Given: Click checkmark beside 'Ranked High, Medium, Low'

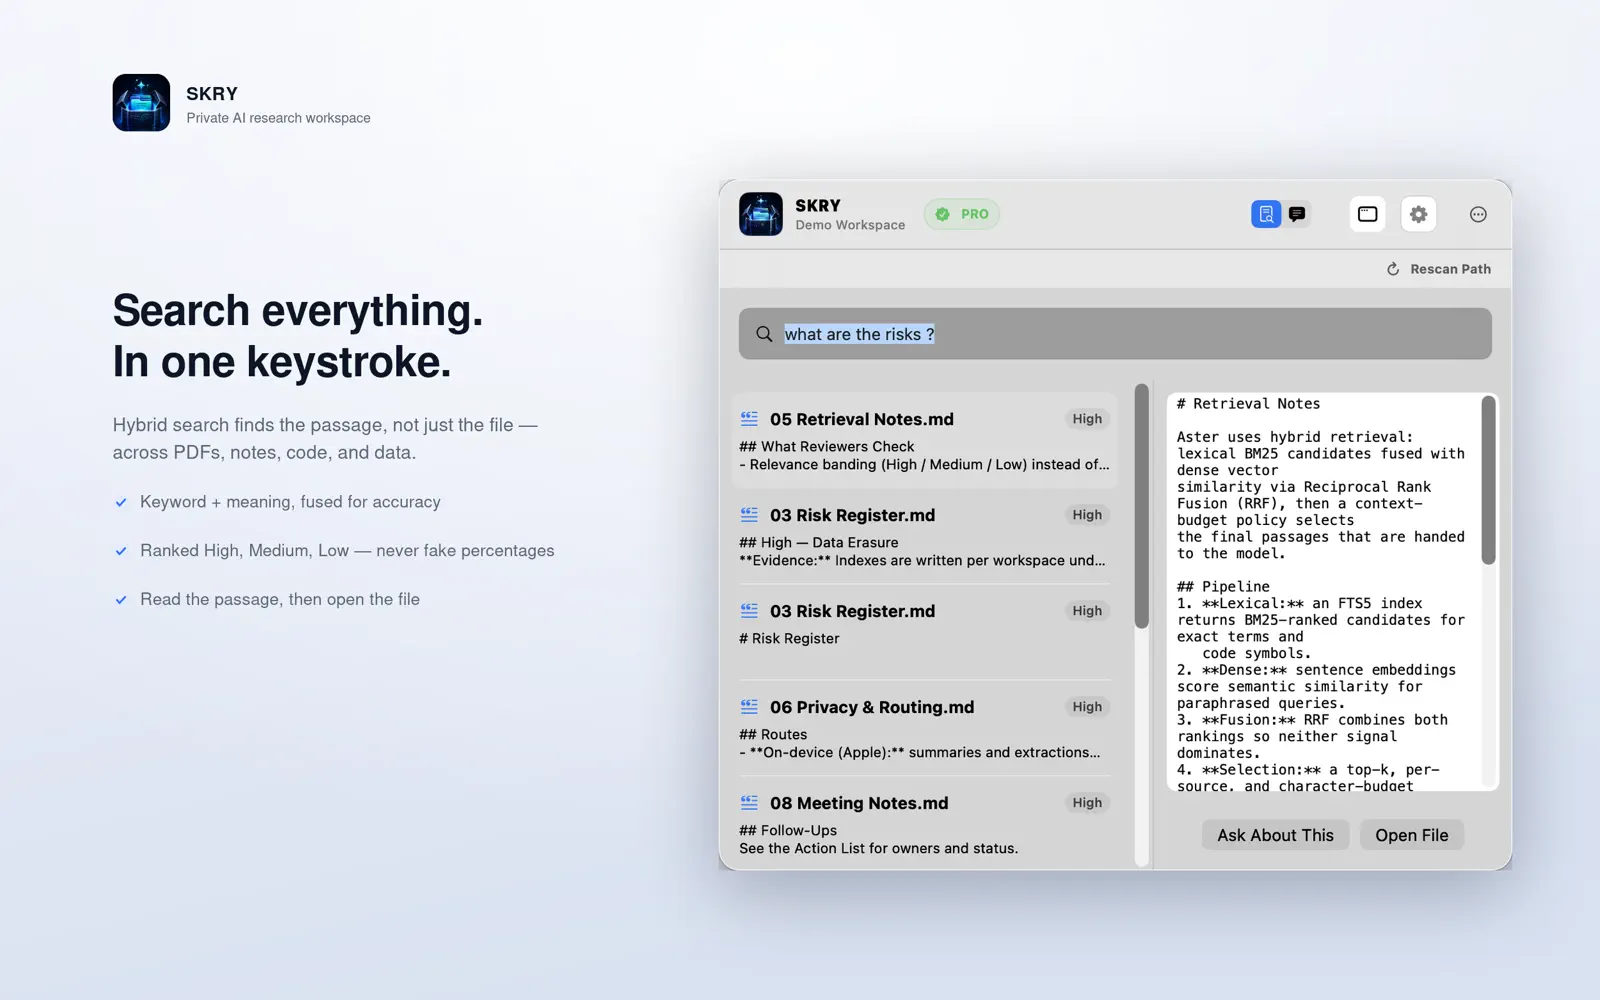Looking at the screenshot, I should pyautogui.click(x=121, y=551).
